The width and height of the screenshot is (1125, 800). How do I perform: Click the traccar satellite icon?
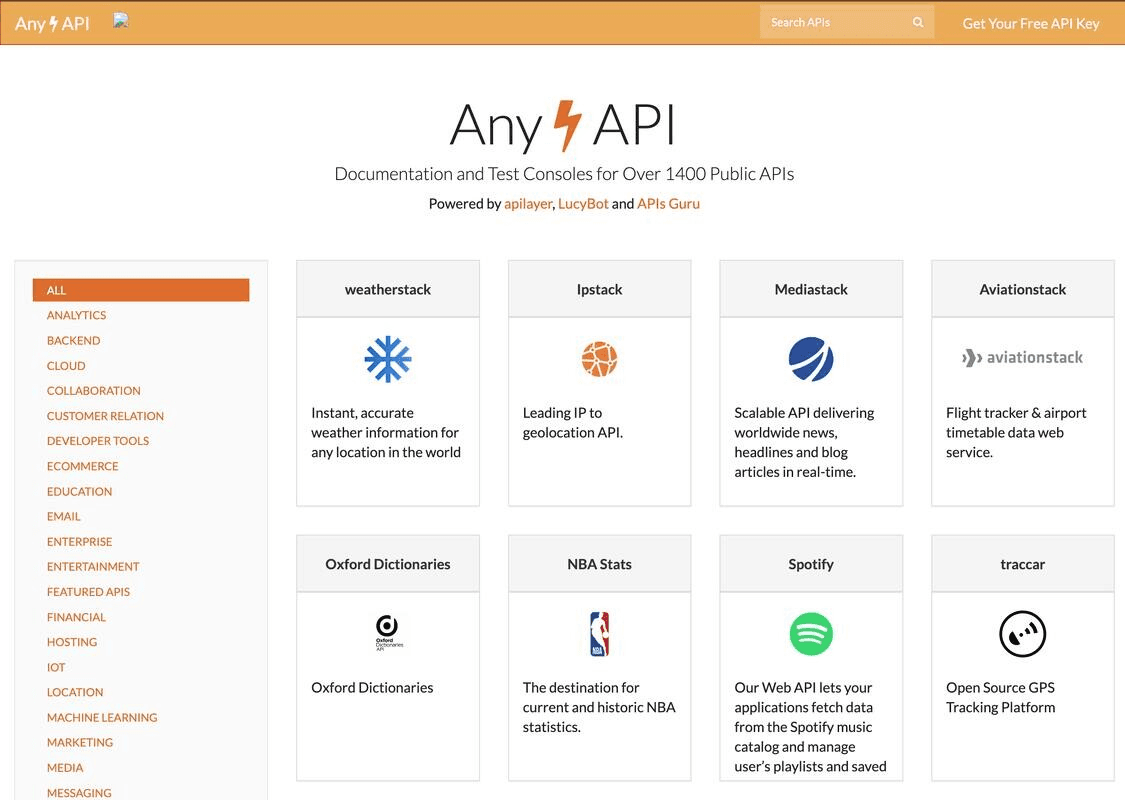coord(1022,634)
